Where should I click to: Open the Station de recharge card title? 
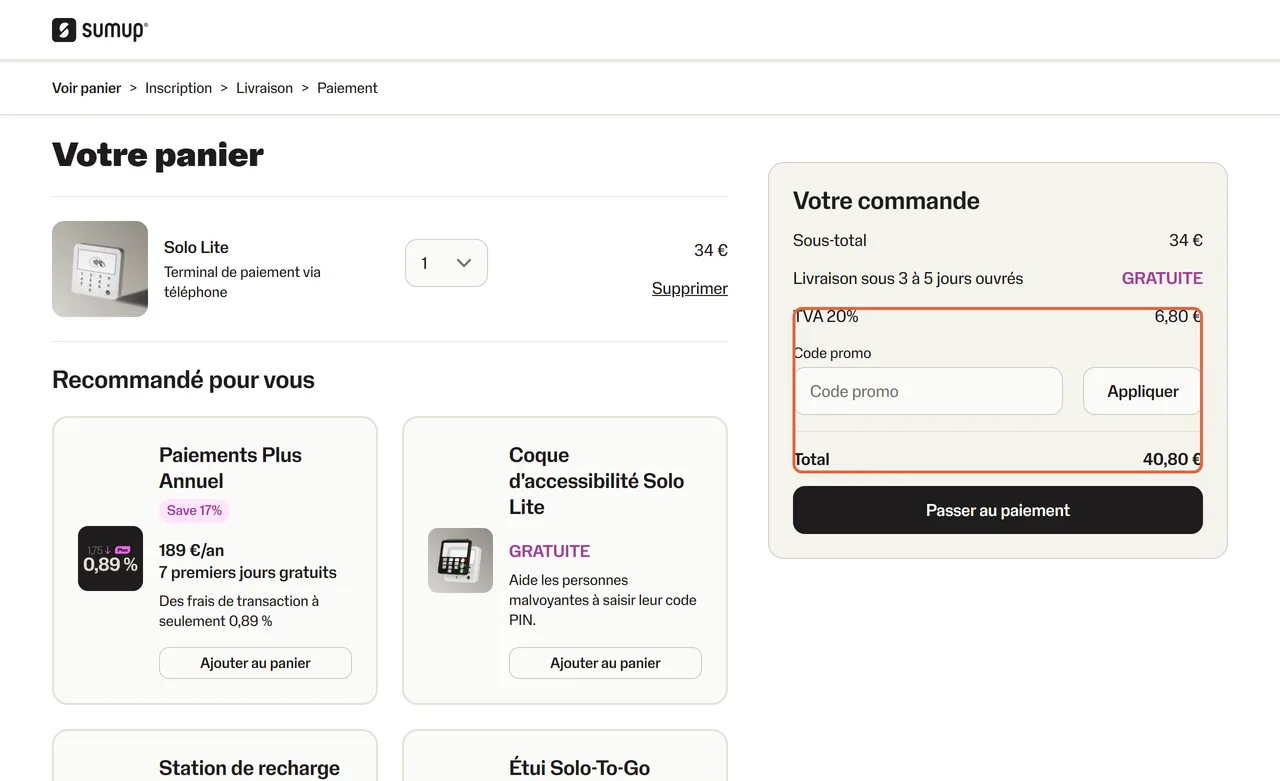(249, 768)
